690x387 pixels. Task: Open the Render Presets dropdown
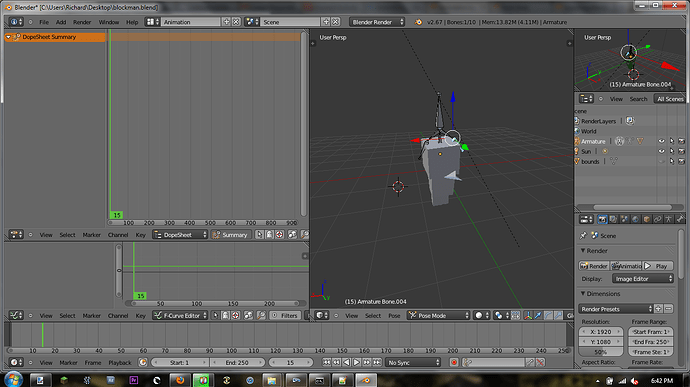615,309
